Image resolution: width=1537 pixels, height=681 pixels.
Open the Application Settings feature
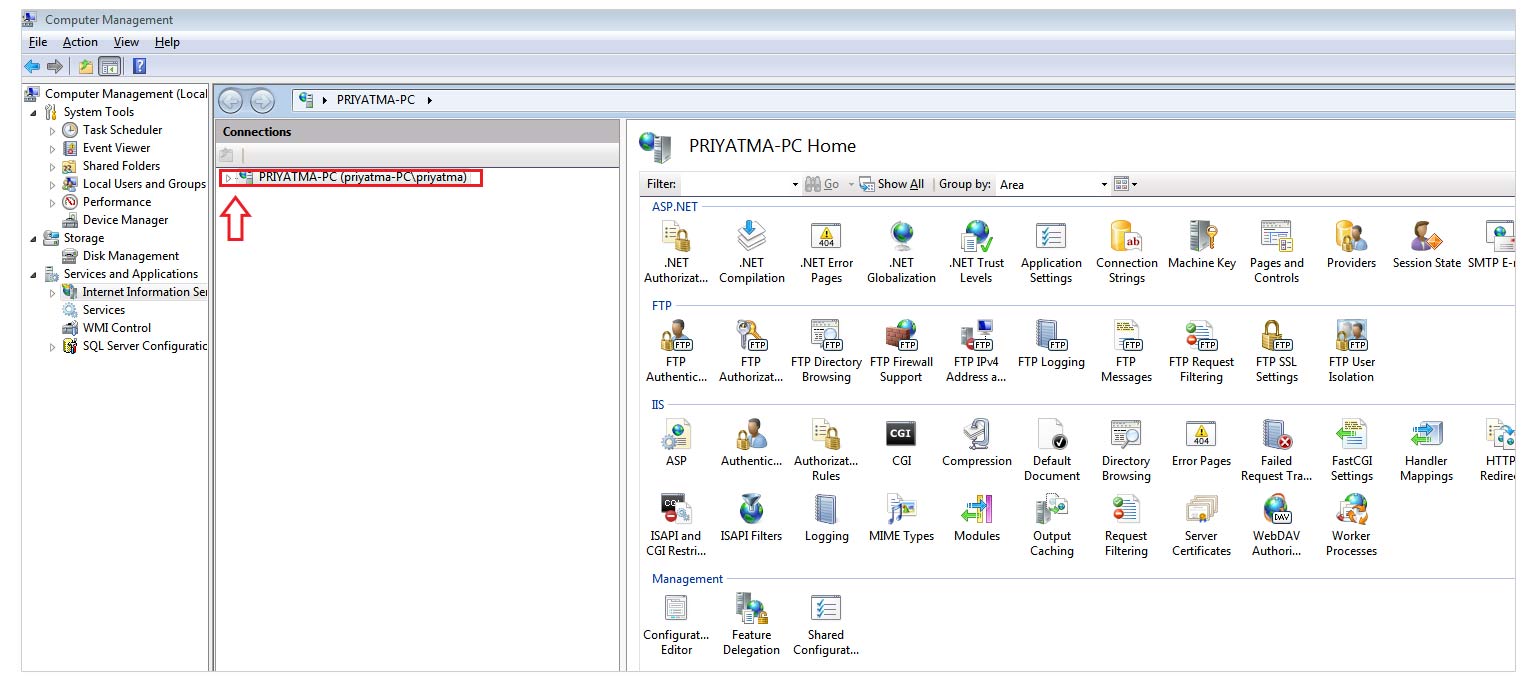click(1051, 252)
